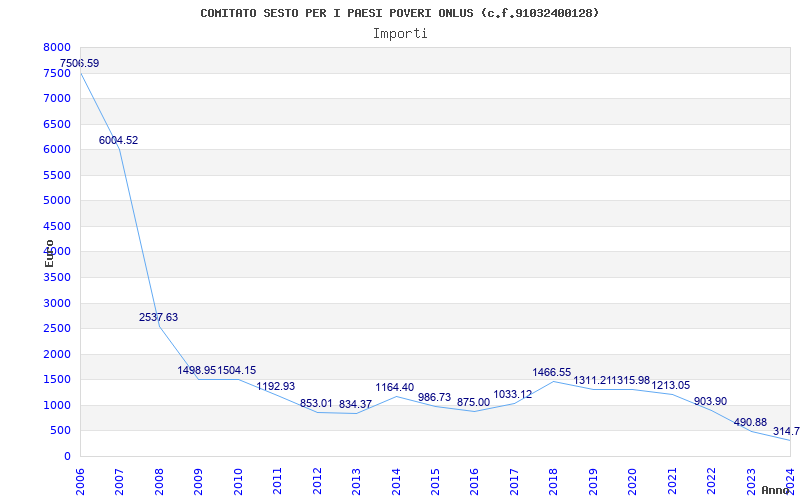Click the data label 903.90
The height and width of the screenshot is (500, 800).
click(710, 402)
